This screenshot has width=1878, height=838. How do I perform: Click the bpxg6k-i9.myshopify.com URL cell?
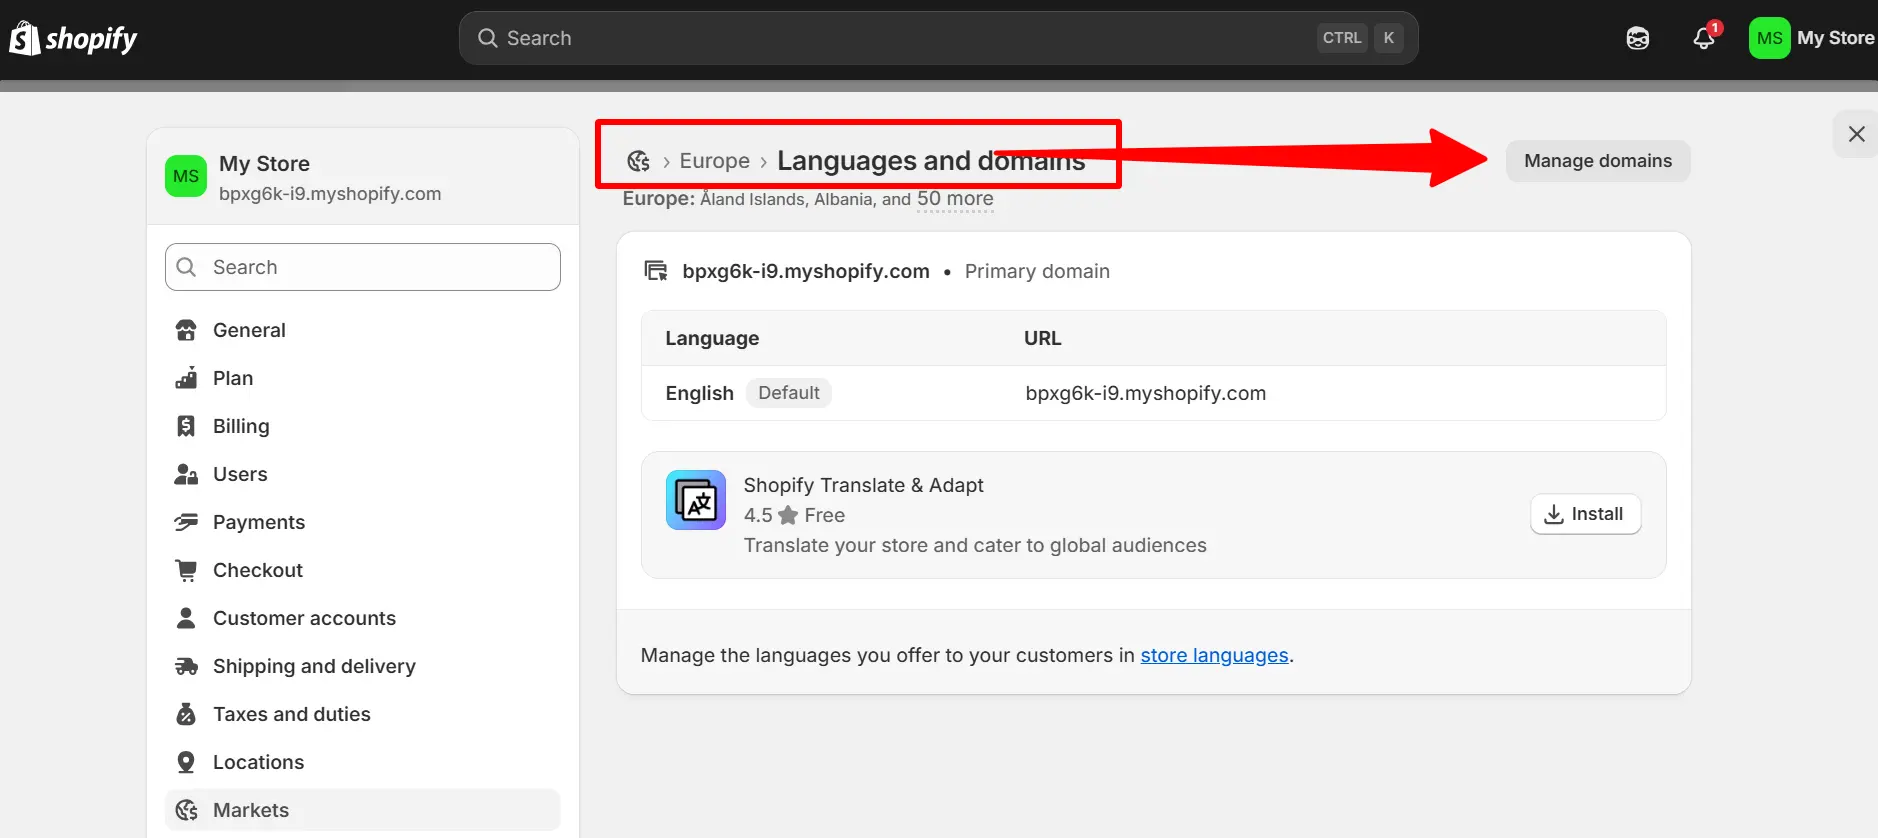click(1146, 393)
